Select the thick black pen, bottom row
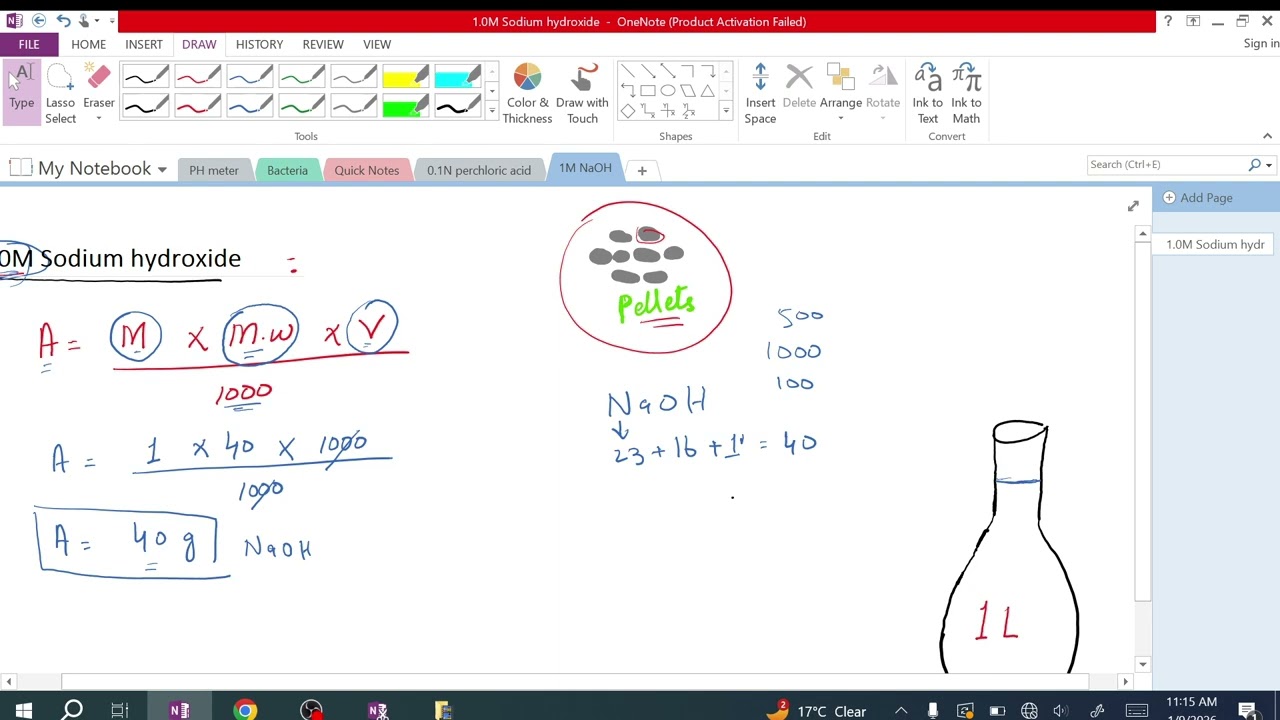1280x720 pixels. [146, 105]
